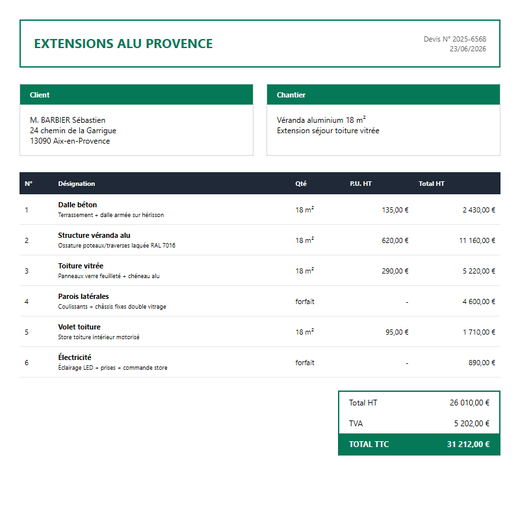Select the Dalle béton row title
The width and height of the screenshot is (520, 527).
pos(77,205)
